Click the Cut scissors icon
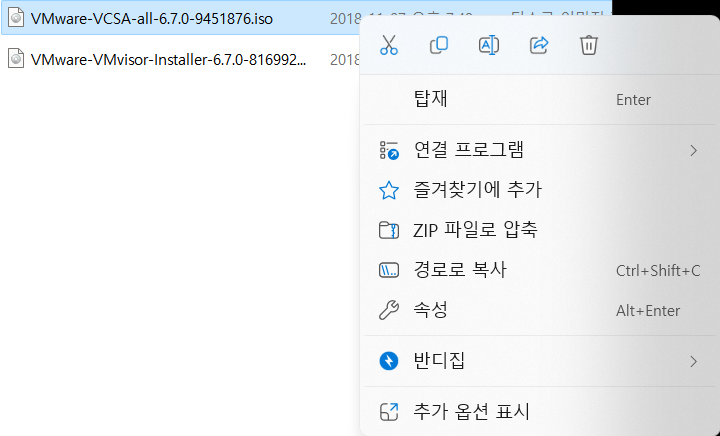The width and height of the screenshot is (720, 436). click(388, 45)
